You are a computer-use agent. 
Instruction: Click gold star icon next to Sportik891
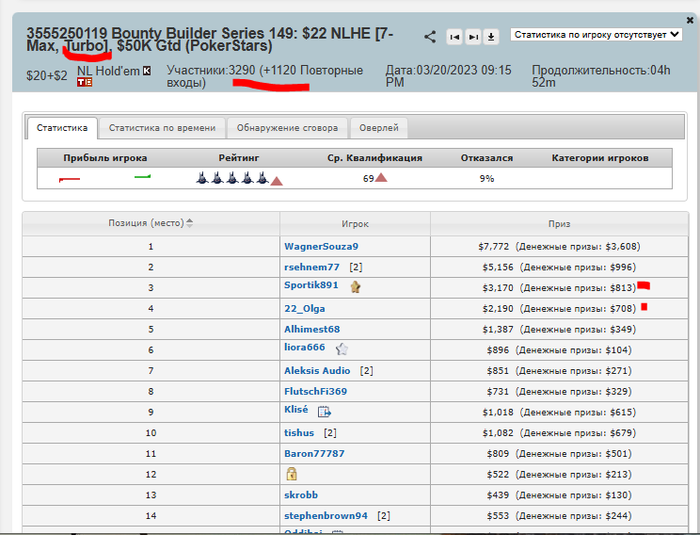(355, 287)
